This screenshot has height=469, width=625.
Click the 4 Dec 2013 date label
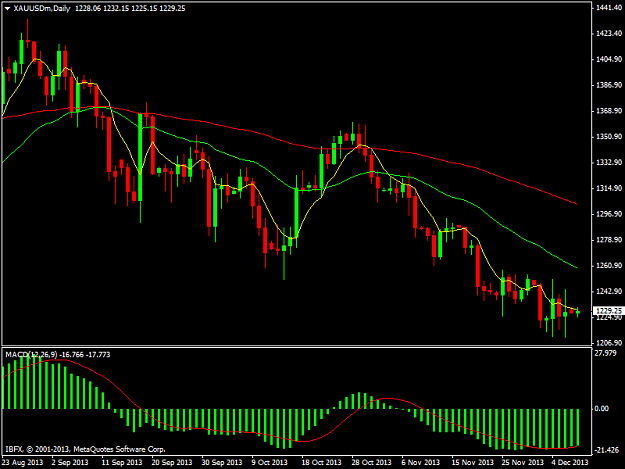tap(570, 462)
